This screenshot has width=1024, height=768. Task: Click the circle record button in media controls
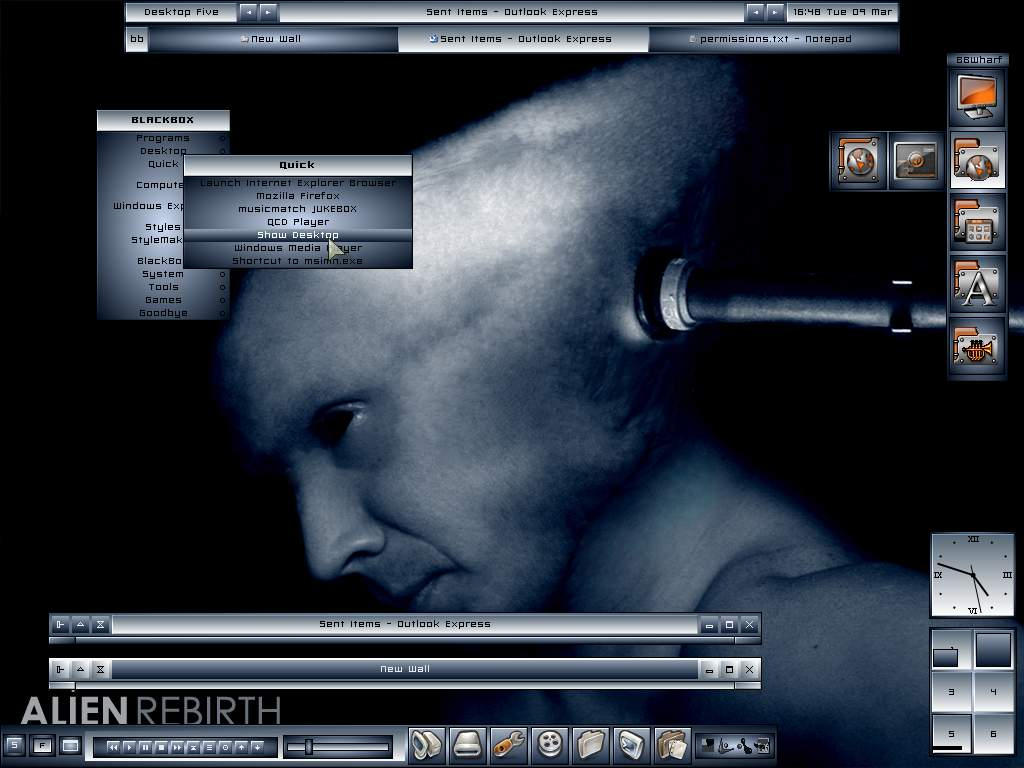point(225,747)
